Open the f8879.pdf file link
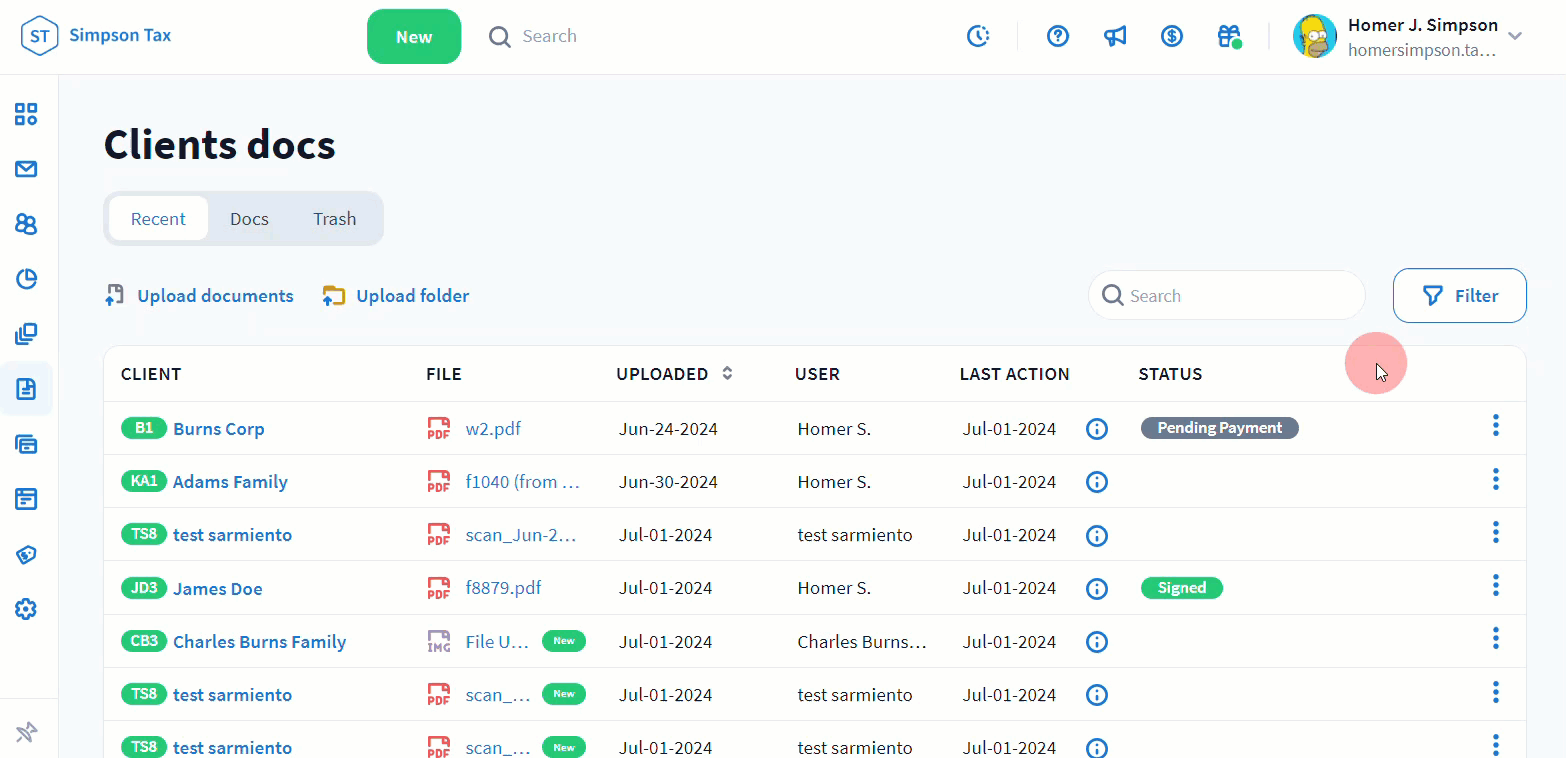 [503, 588]
